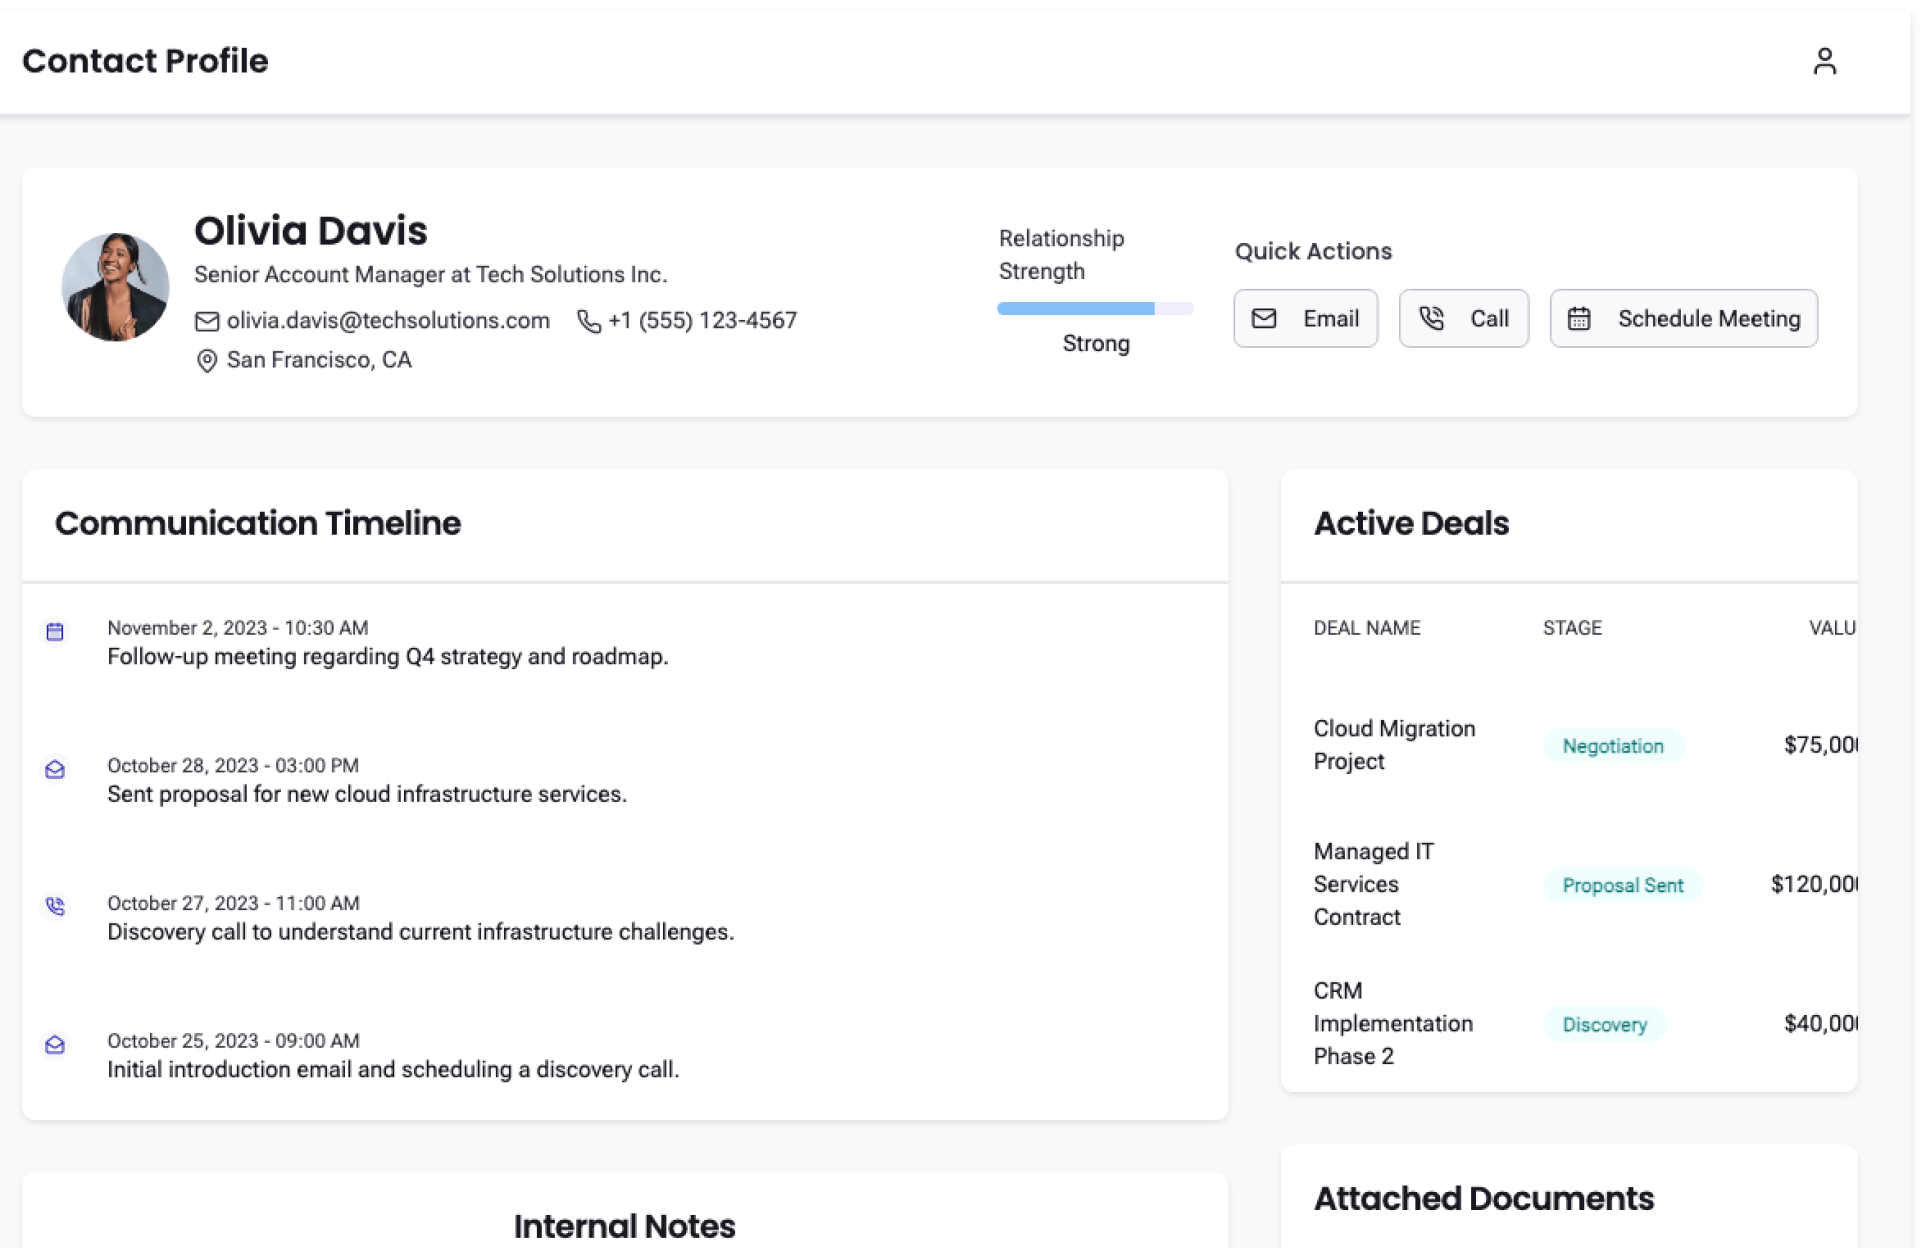The height and width of the screenshot is (1248, 1920).
Task: Click the user account icon in header
Action: point(1824,61)
